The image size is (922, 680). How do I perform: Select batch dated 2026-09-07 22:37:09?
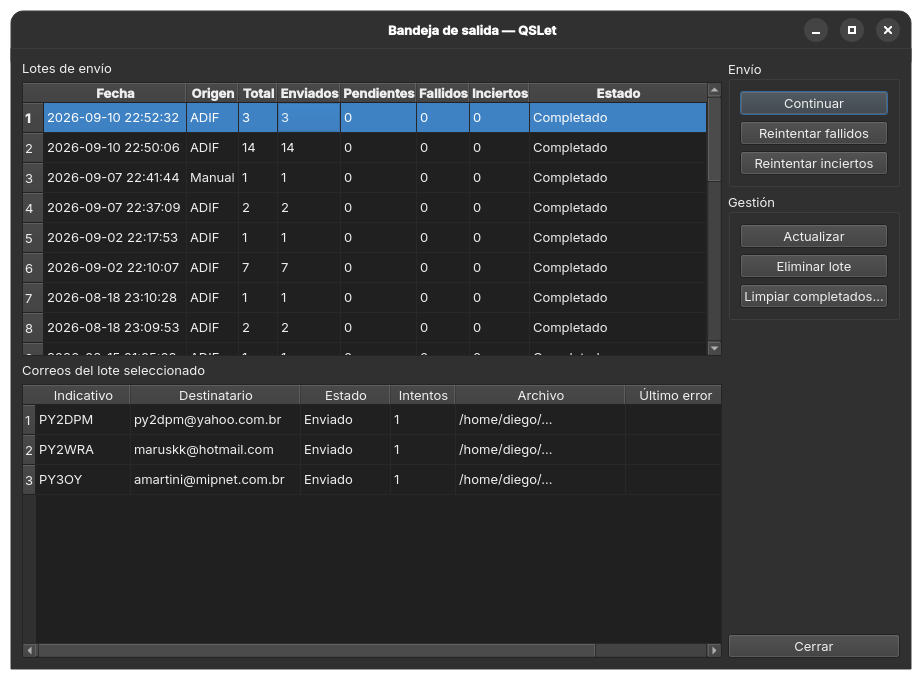(375, 208)
